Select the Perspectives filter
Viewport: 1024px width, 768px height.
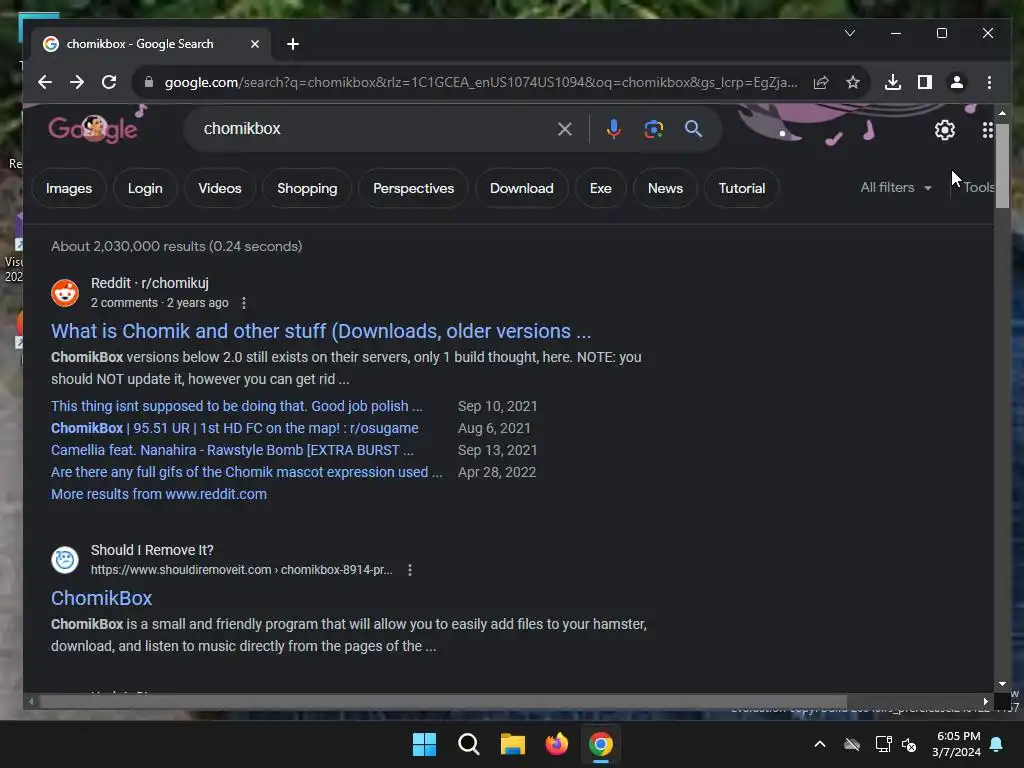click(413, 188)
